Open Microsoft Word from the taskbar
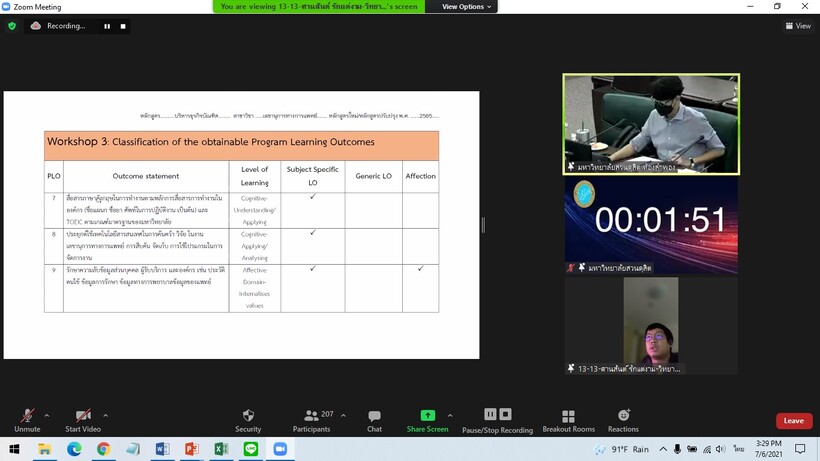The height and width of the screenshot is (461, 820). pos(162,448)
